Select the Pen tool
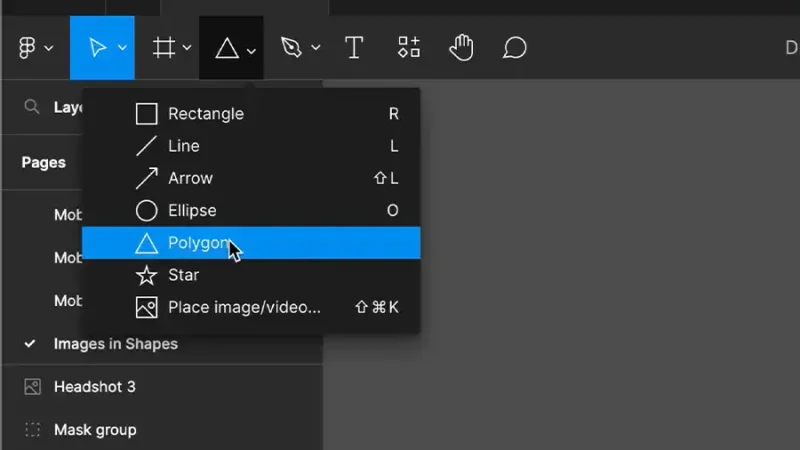 pos(291,47)
